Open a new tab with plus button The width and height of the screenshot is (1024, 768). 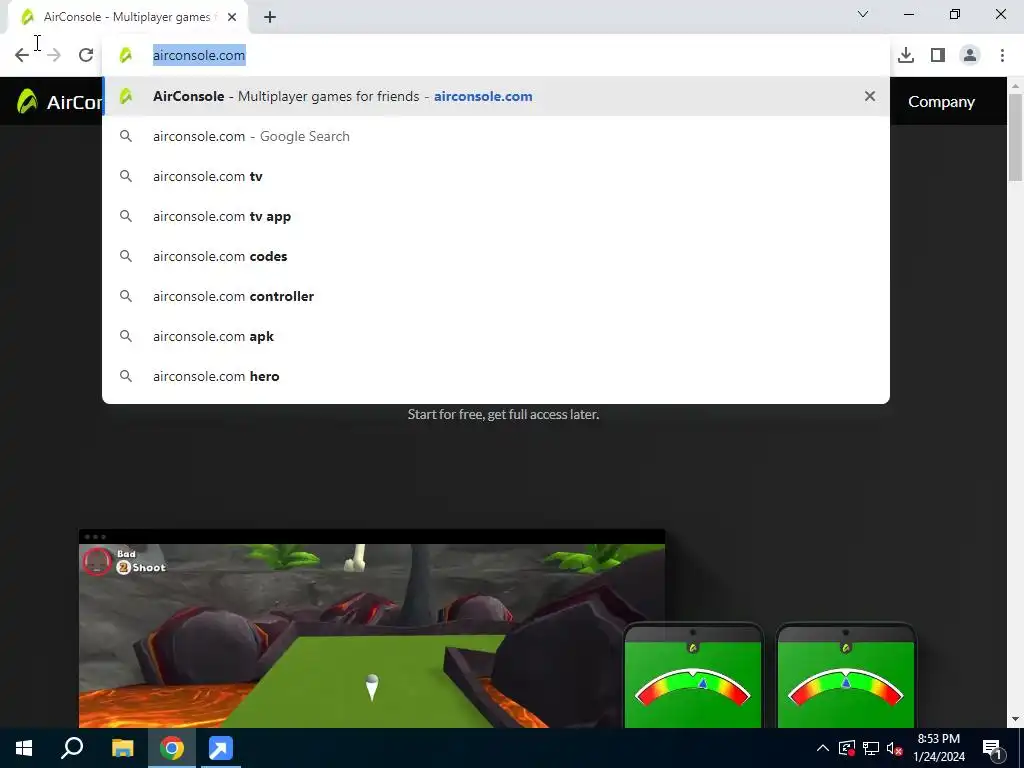point(270,17)
